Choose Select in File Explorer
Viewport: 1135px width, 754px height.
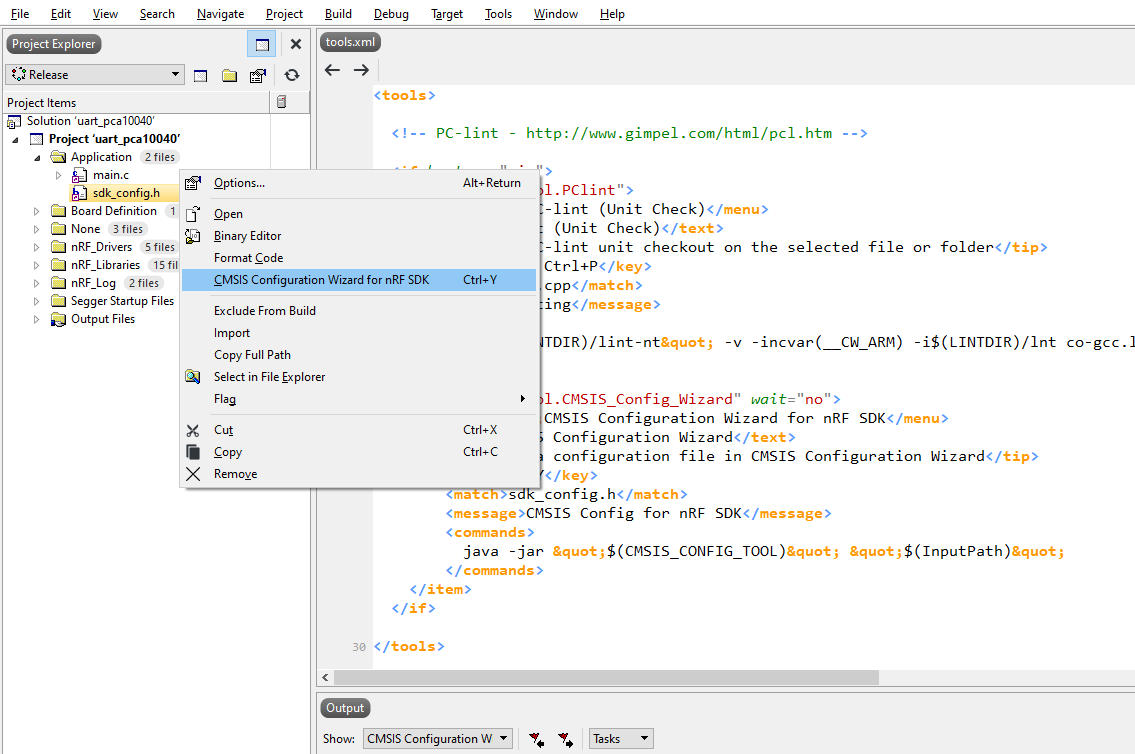click(x=359, y=377)
